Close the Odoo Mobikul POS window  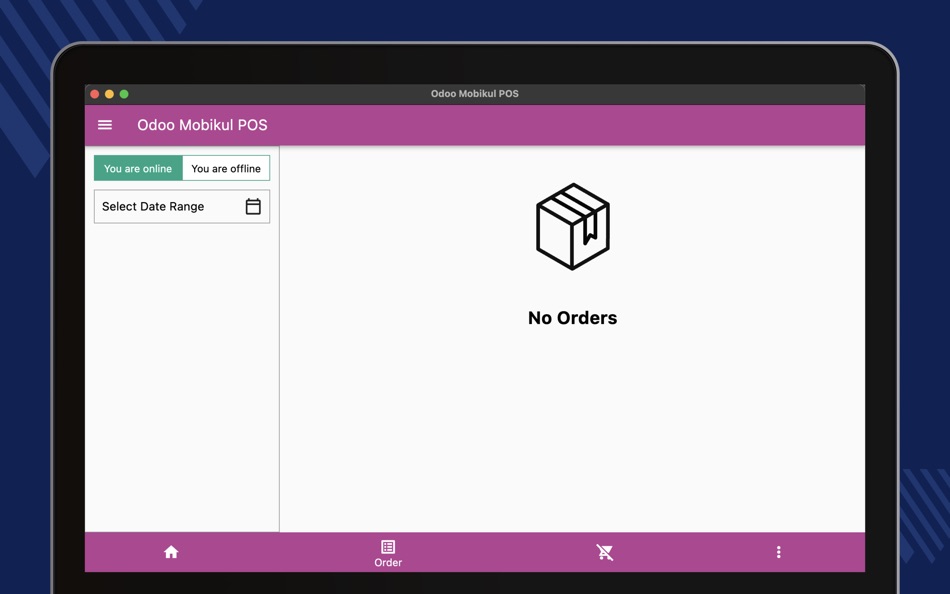(95, 94)
